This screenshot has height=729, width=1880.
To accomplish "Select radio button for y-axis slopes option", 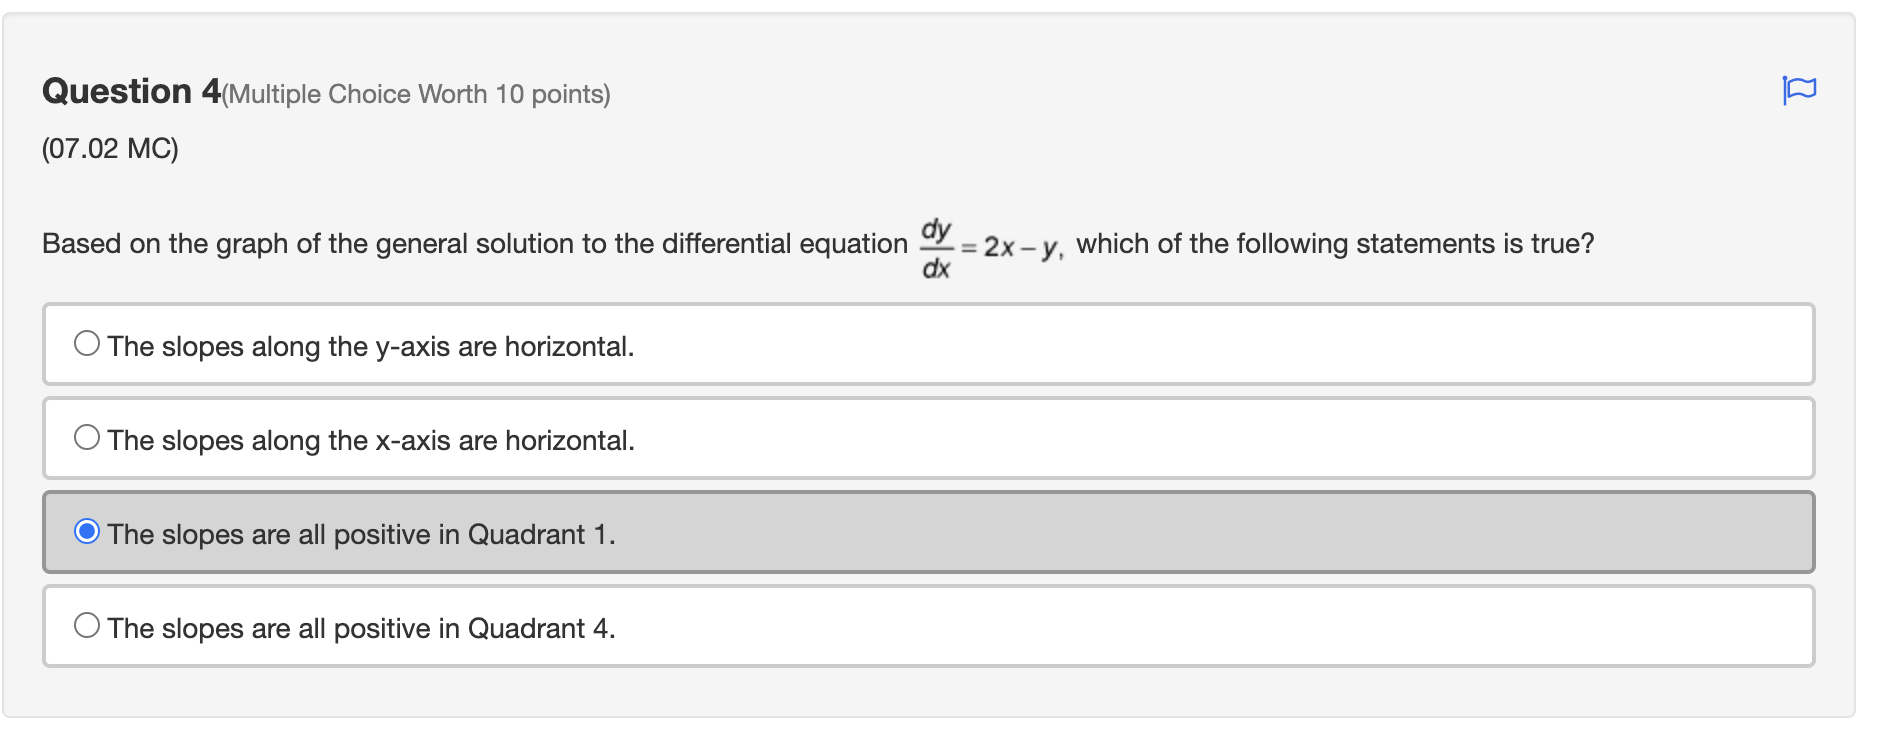I will (88, 341).
